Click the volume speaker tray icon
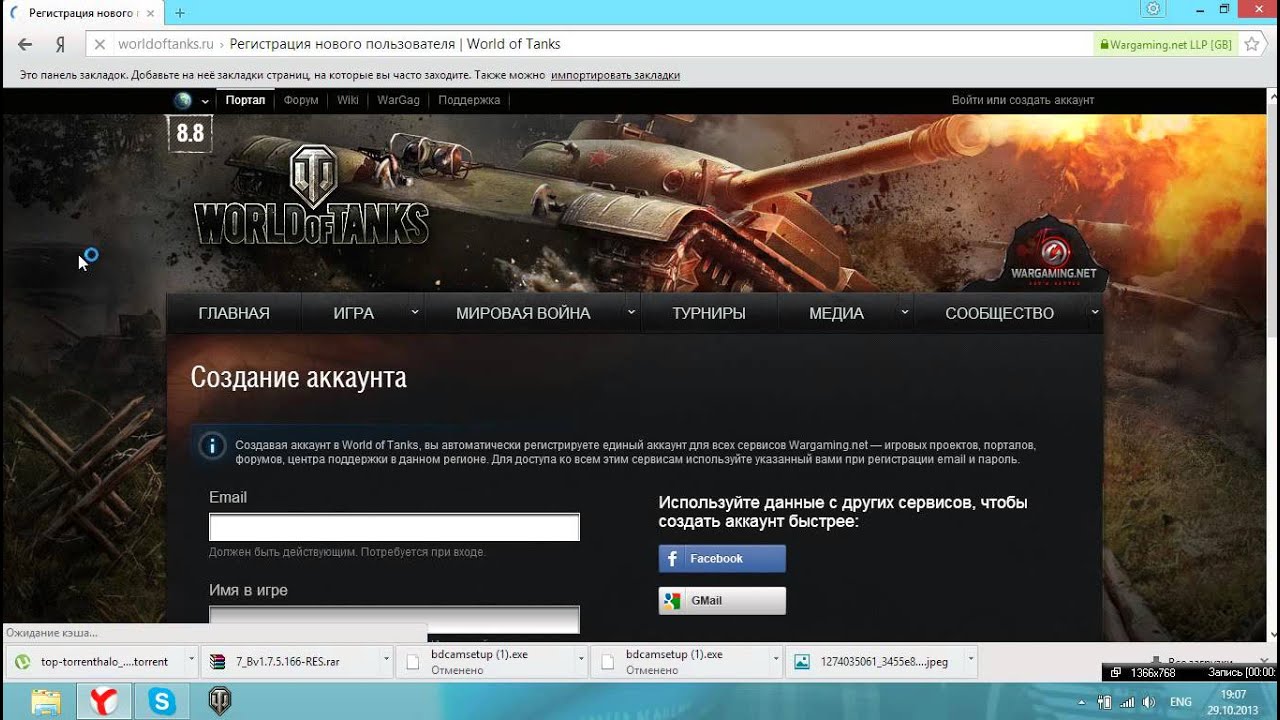 click(x=1151, y=702)
